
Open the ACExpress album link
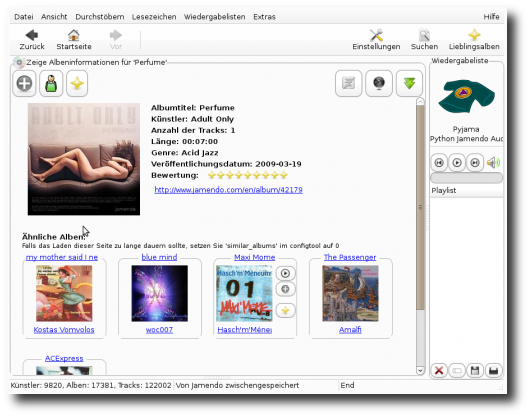(64, 358)
